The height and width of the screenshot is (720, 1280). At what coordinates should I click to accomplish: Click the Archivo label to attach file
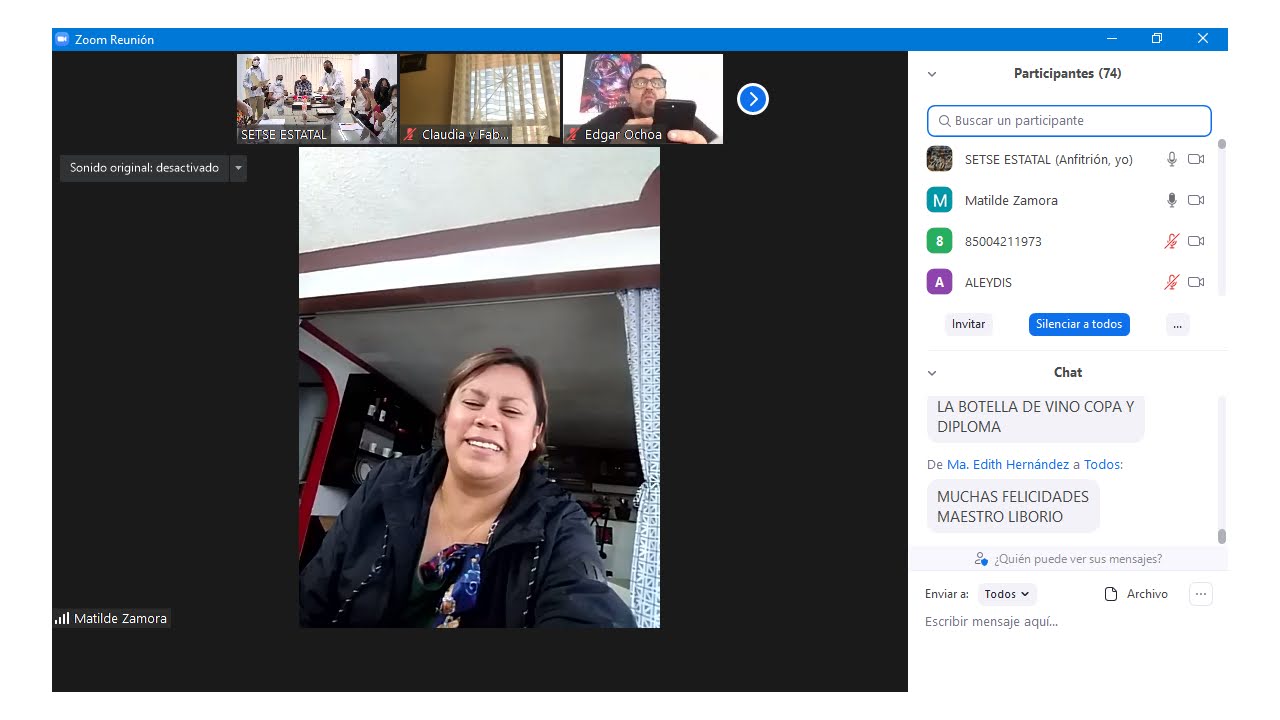(x=1147, y=594)
